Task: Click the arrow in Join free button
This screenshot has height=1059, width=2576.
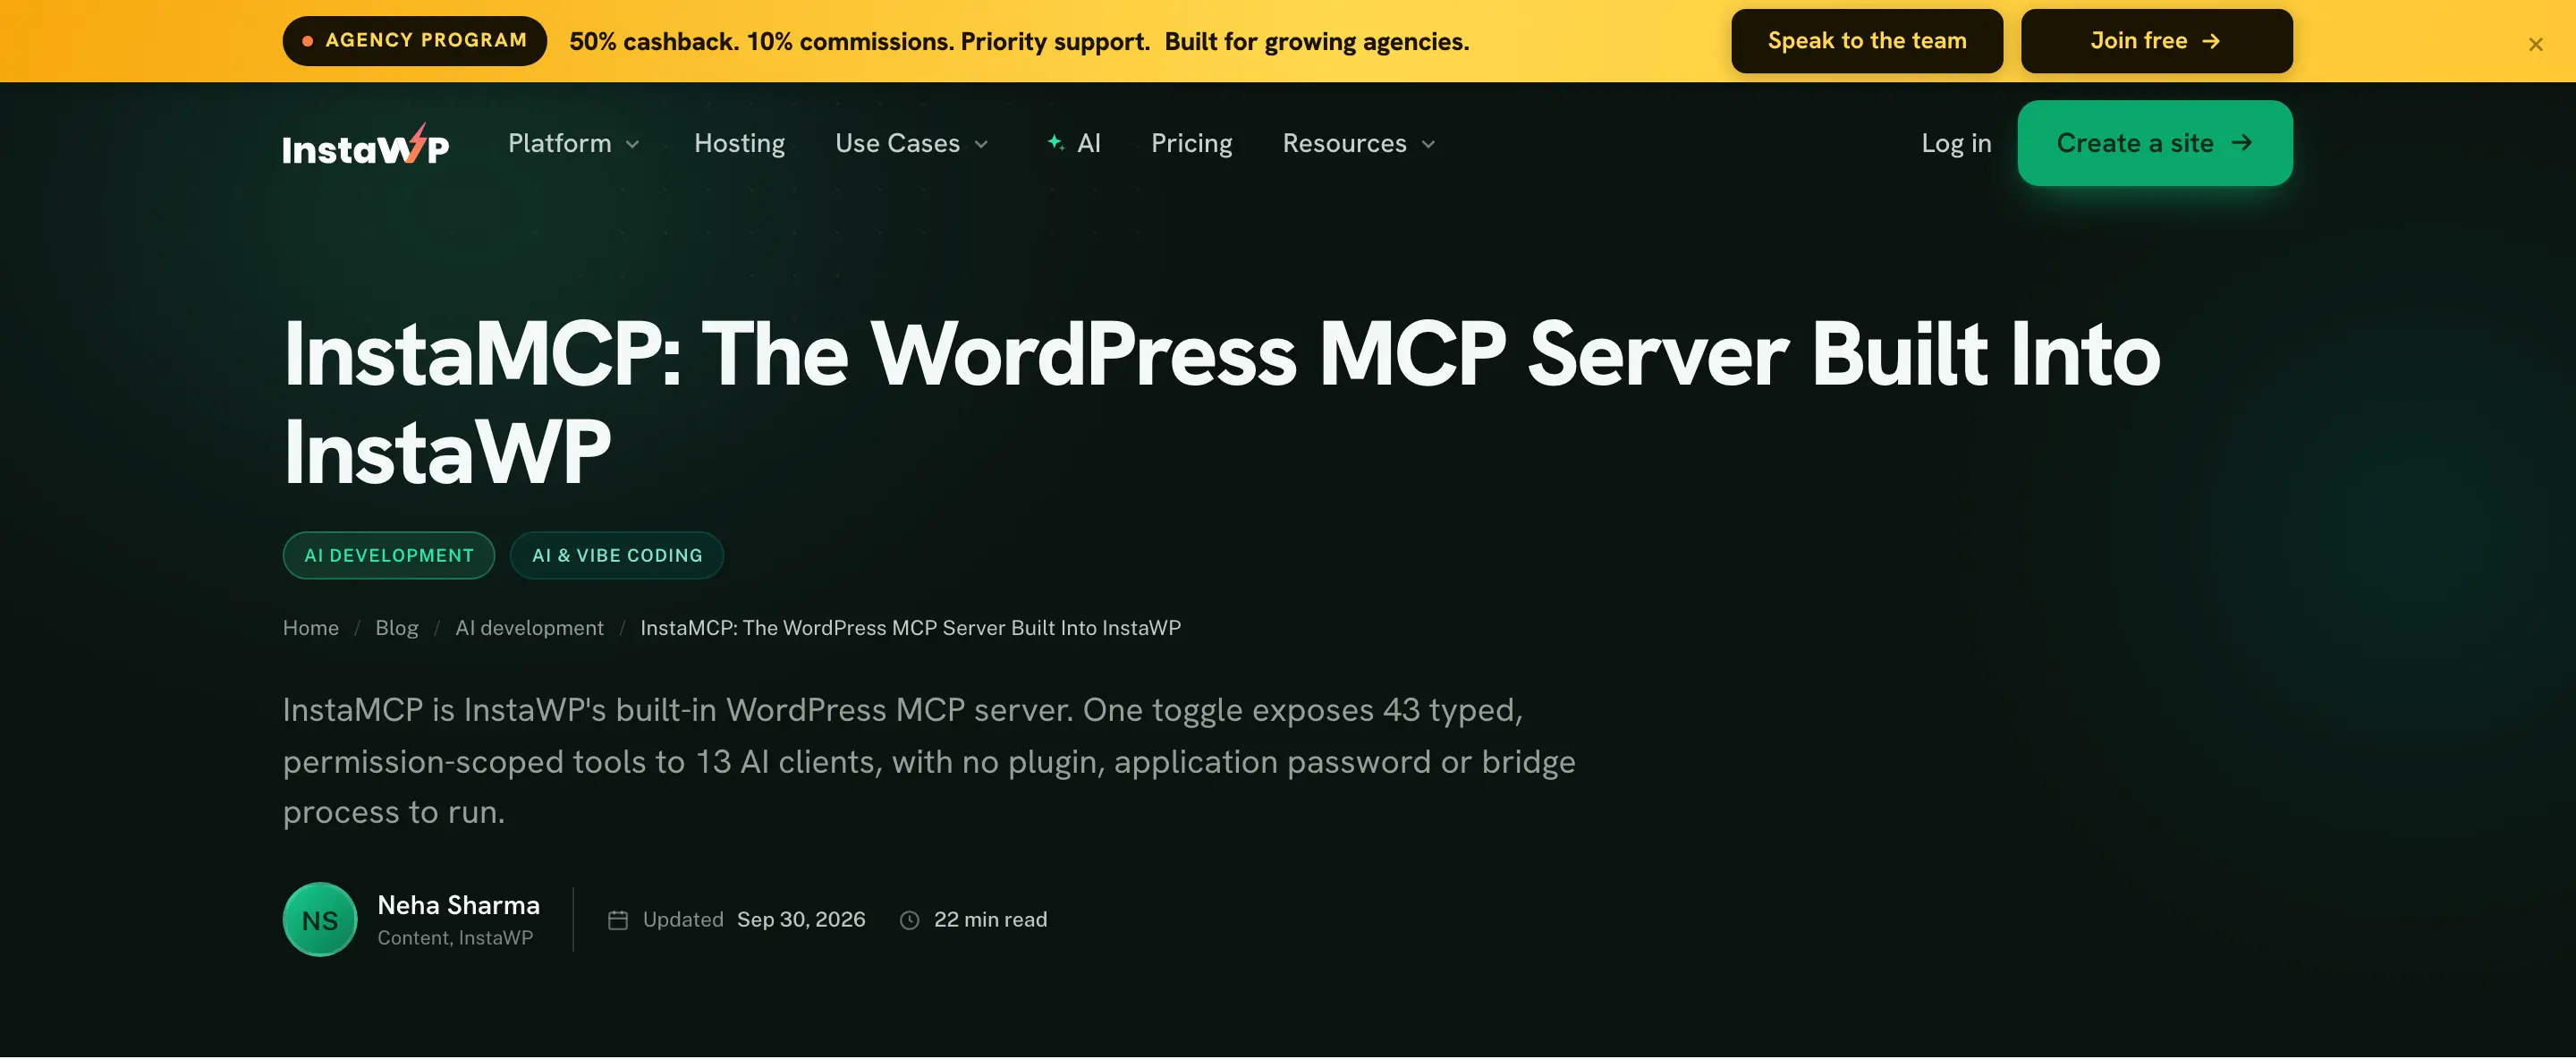Action: tap(2211, 41)
